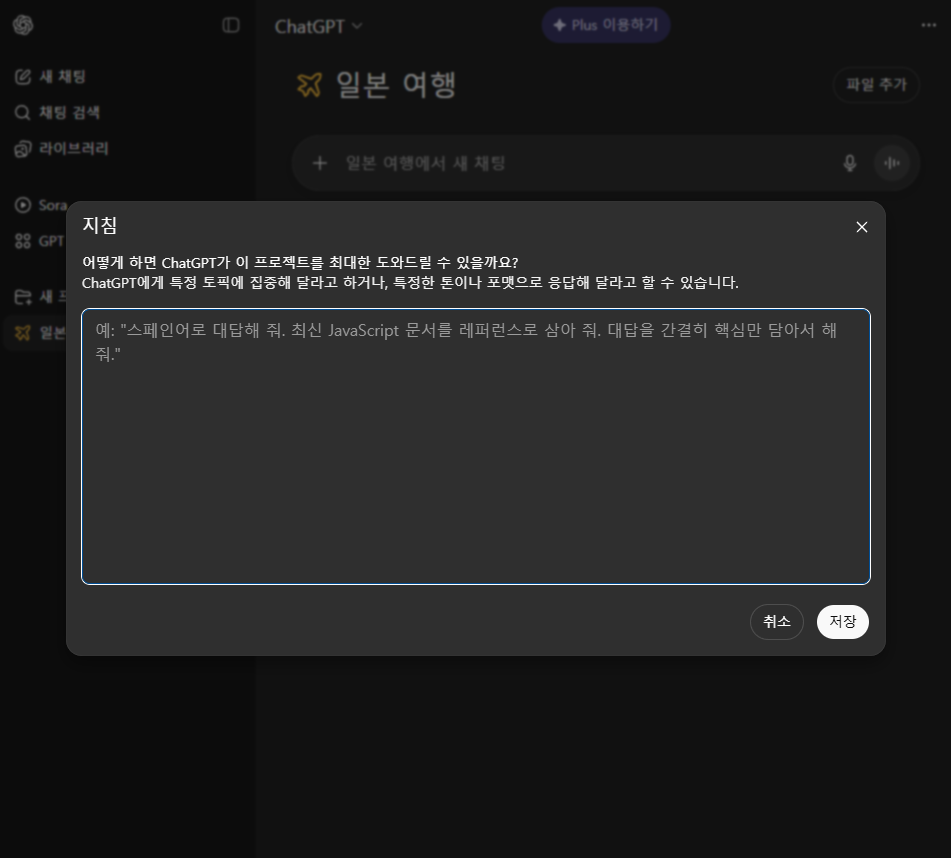Click the new project folder icon

point(23,297)
